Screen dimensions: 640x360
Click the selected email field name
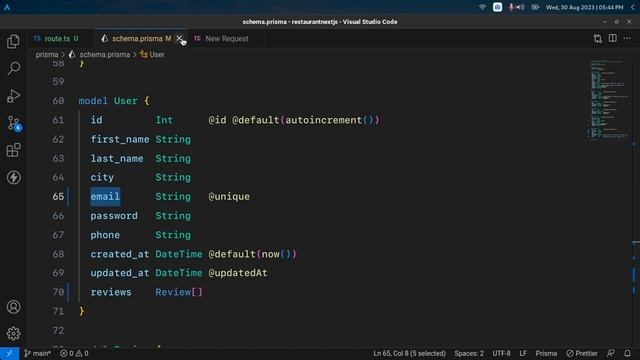point(105,196)
